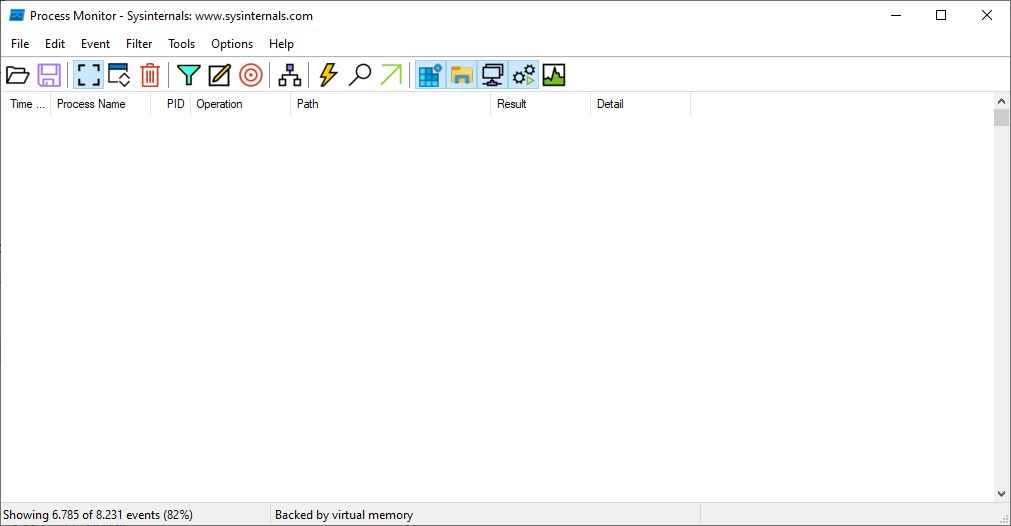
Task: Open the Filter menu
Action: [139, 44]
